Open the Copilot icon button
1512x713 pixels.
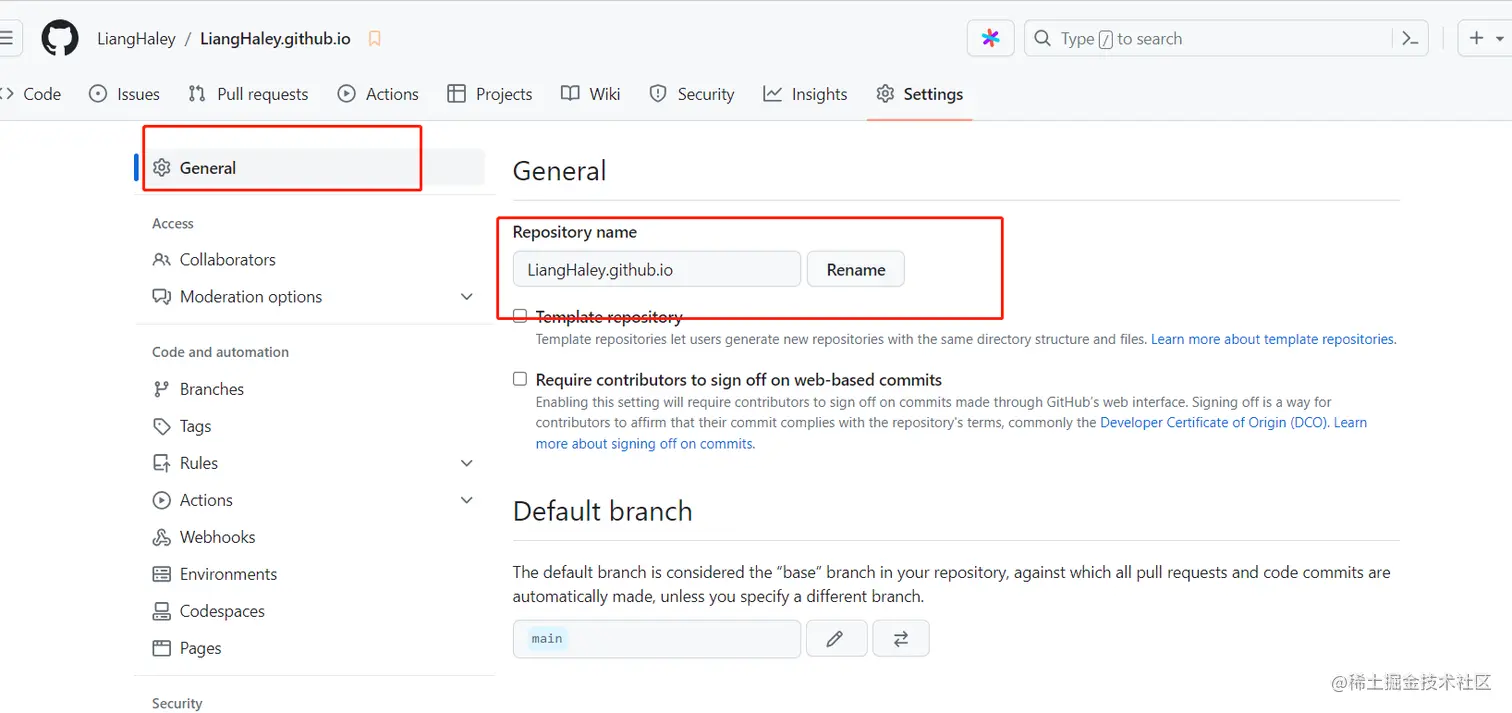pyautogui.click(x=990, y=39)
